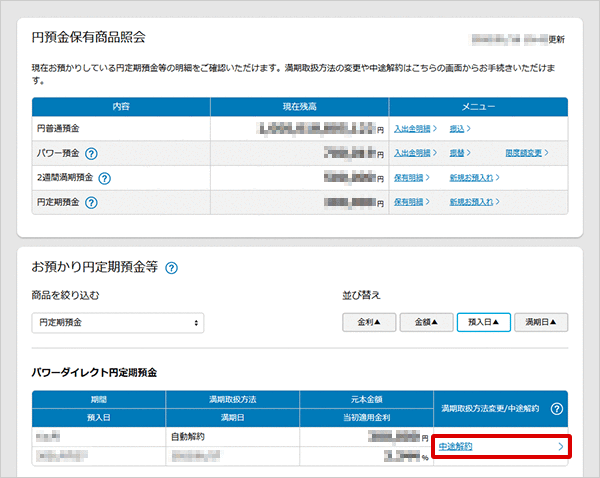Click the 自動解約 cell text
The height and width of the screenshot is (478, 600).
coord(188,436)
